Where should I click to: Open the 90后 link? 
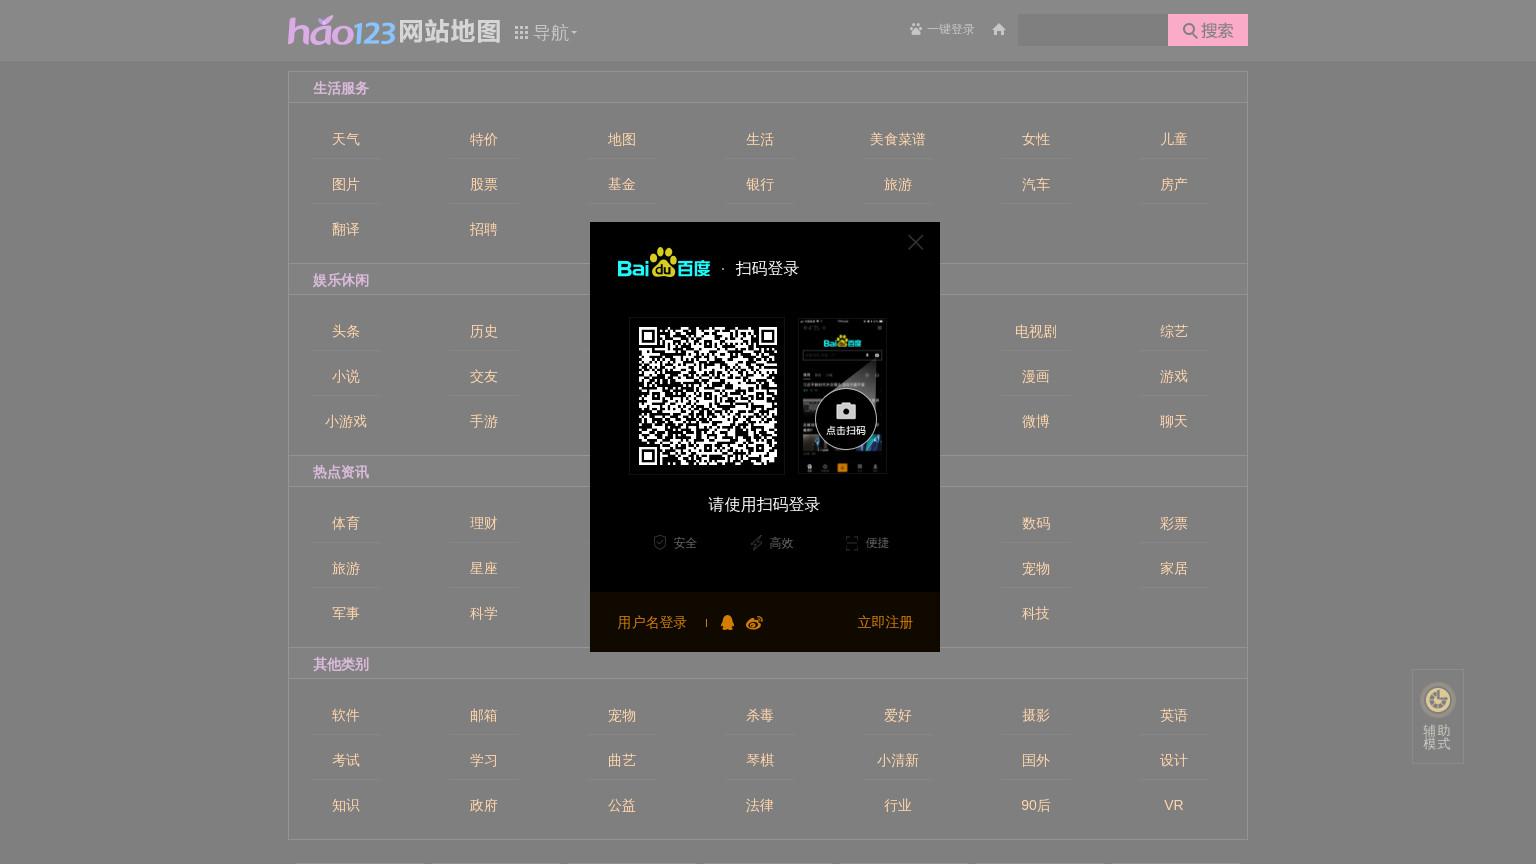coord(1036,806)
